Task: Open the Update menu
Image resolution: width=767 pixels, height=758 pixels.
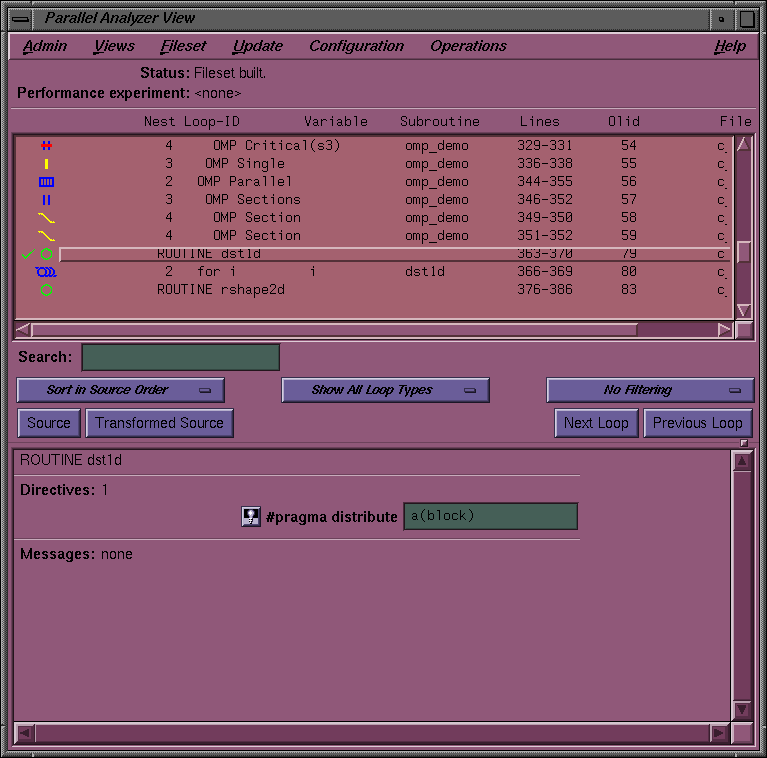Action: click(x=258, y=46)
